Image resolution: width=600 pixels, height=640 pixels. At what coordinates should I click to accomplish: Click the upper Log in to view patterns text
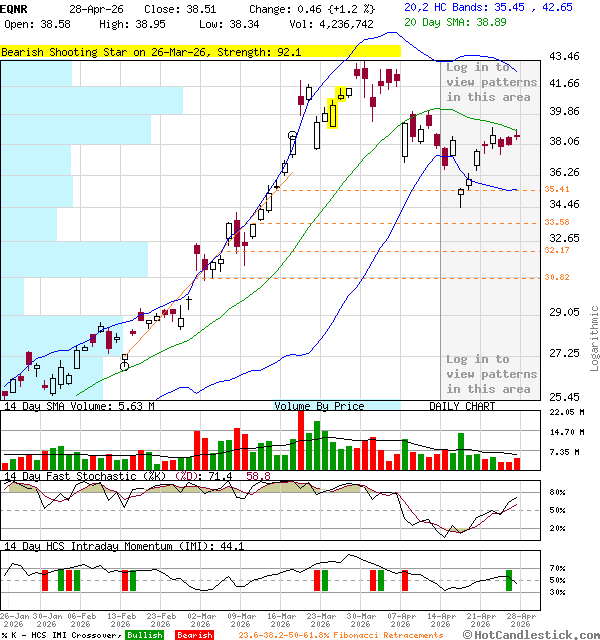(489, 82)
